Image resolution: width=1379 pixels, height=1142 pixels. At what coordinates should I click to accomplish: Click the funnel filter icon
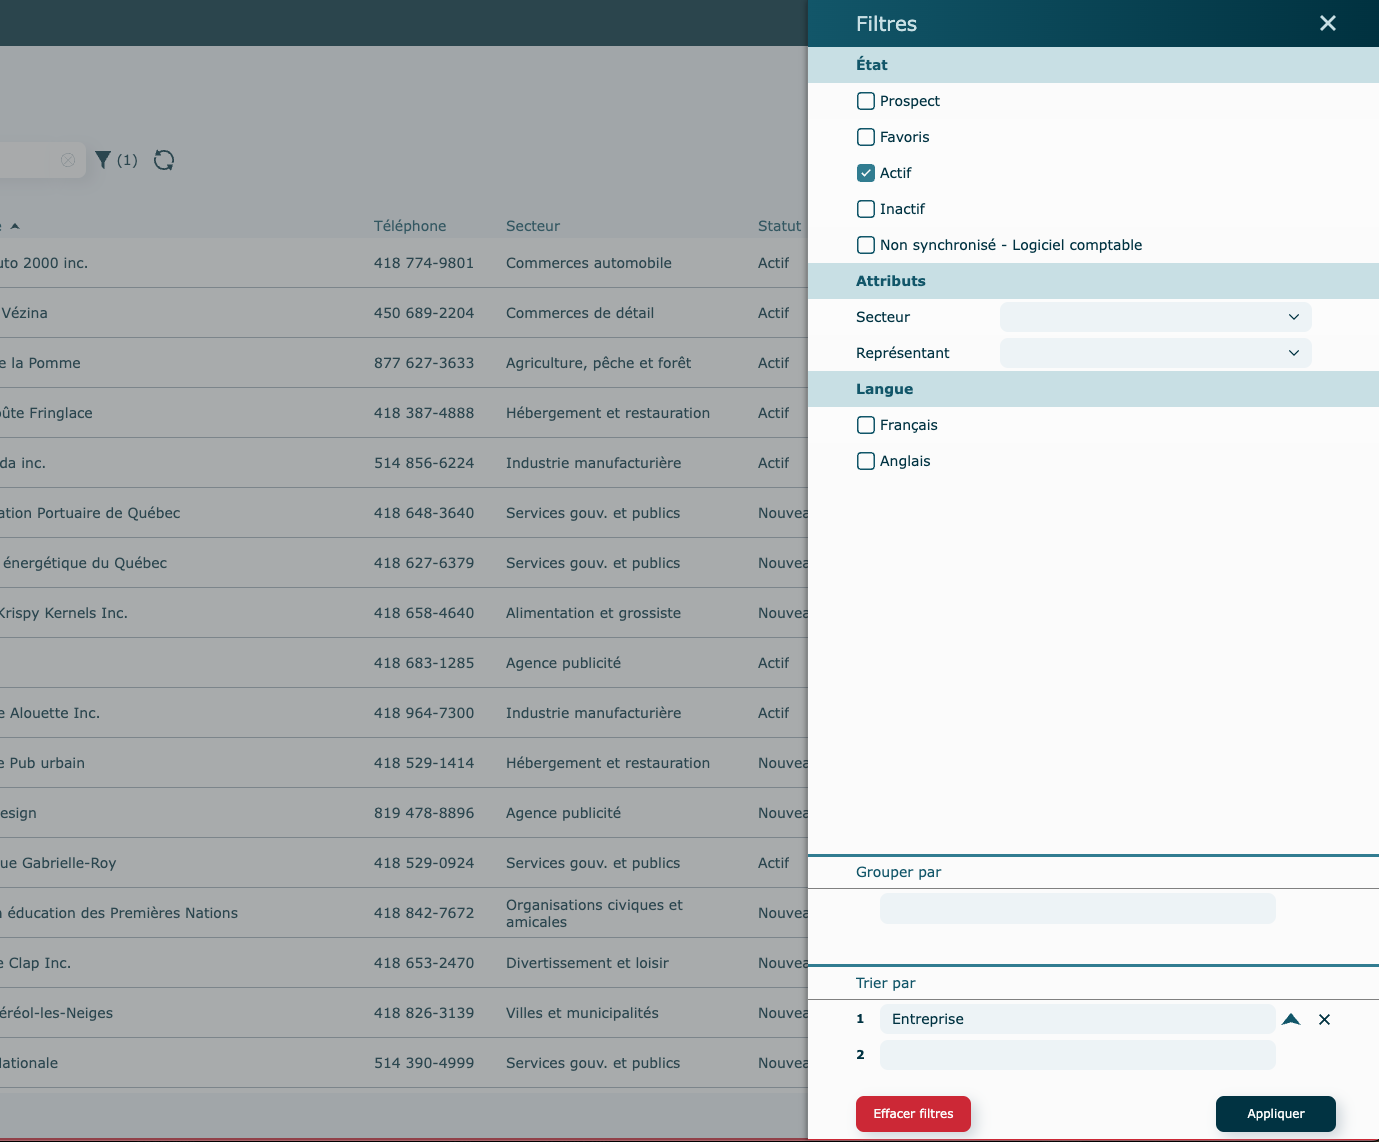(x=103, y=160)
